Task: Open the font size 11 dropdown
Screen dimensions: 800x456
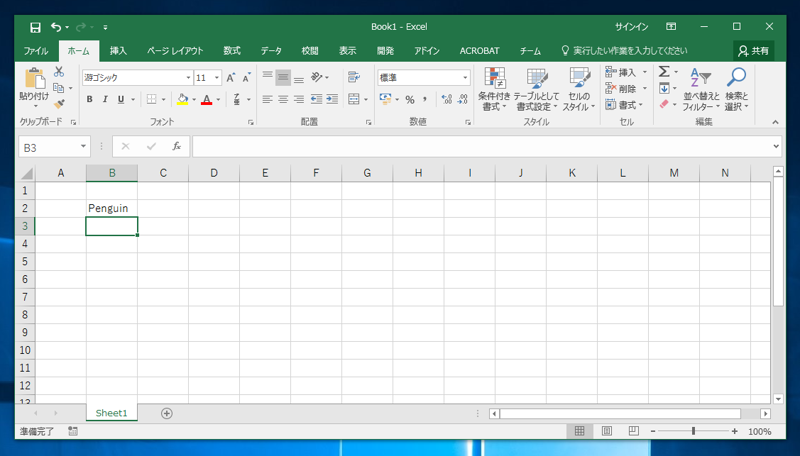Action: 217,78
